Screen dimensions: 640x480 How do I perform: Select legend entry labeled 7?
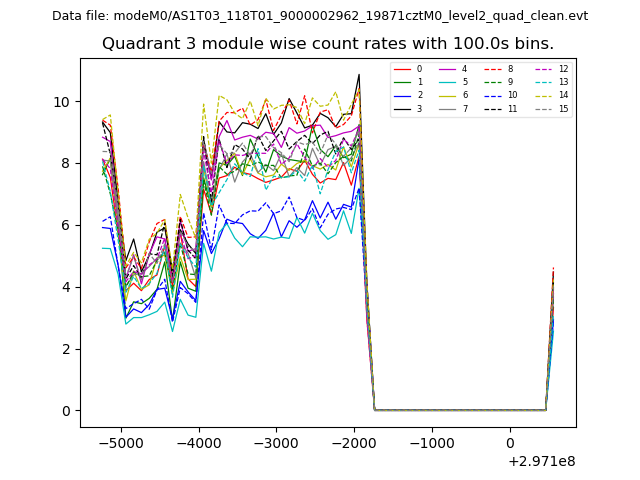click(464, 108)
